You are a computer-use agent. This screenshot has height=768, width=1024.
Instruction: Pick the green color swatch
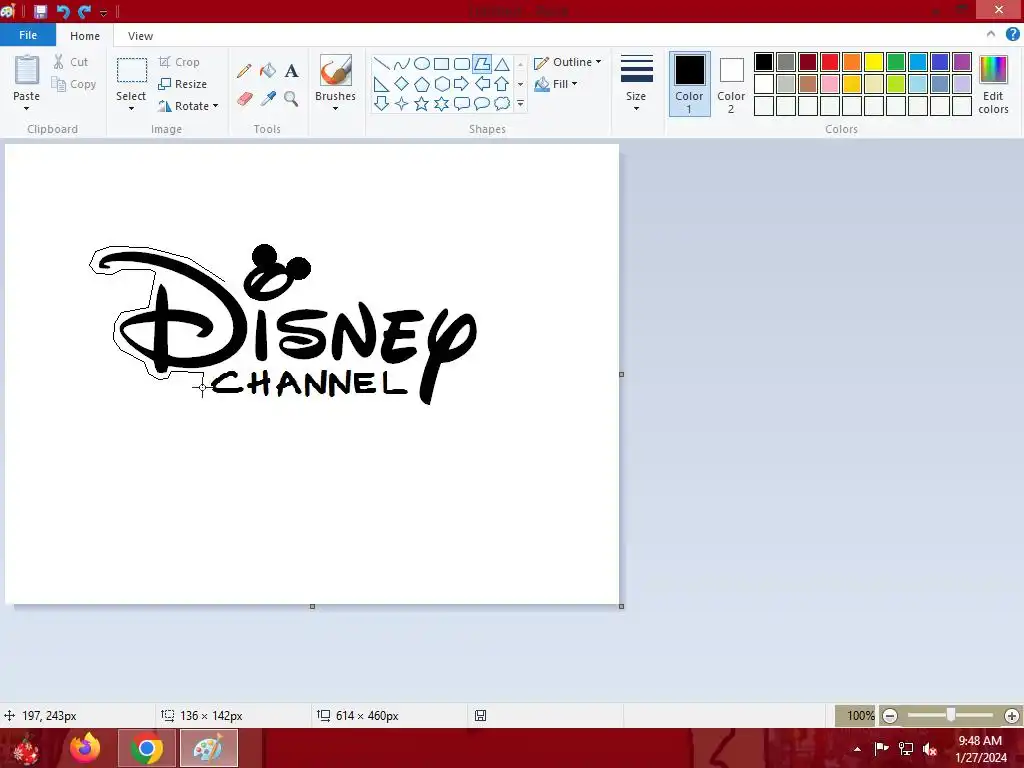tap(896, 62)
